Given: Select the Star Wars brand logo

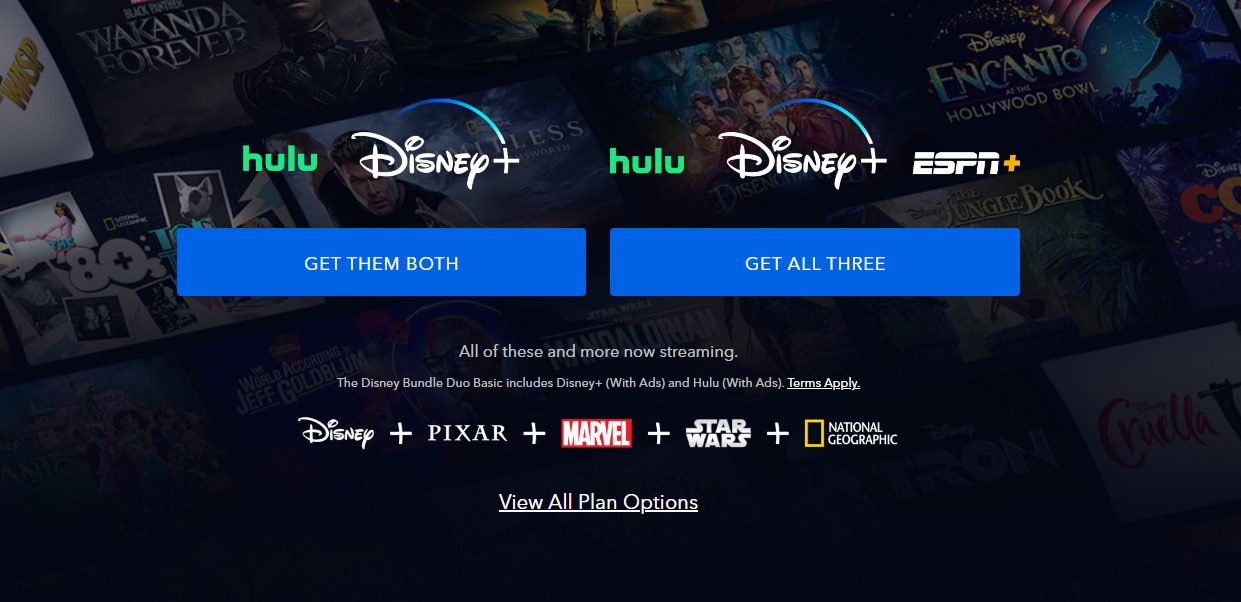Looking at the screenshot, I should tap(718, 433).
